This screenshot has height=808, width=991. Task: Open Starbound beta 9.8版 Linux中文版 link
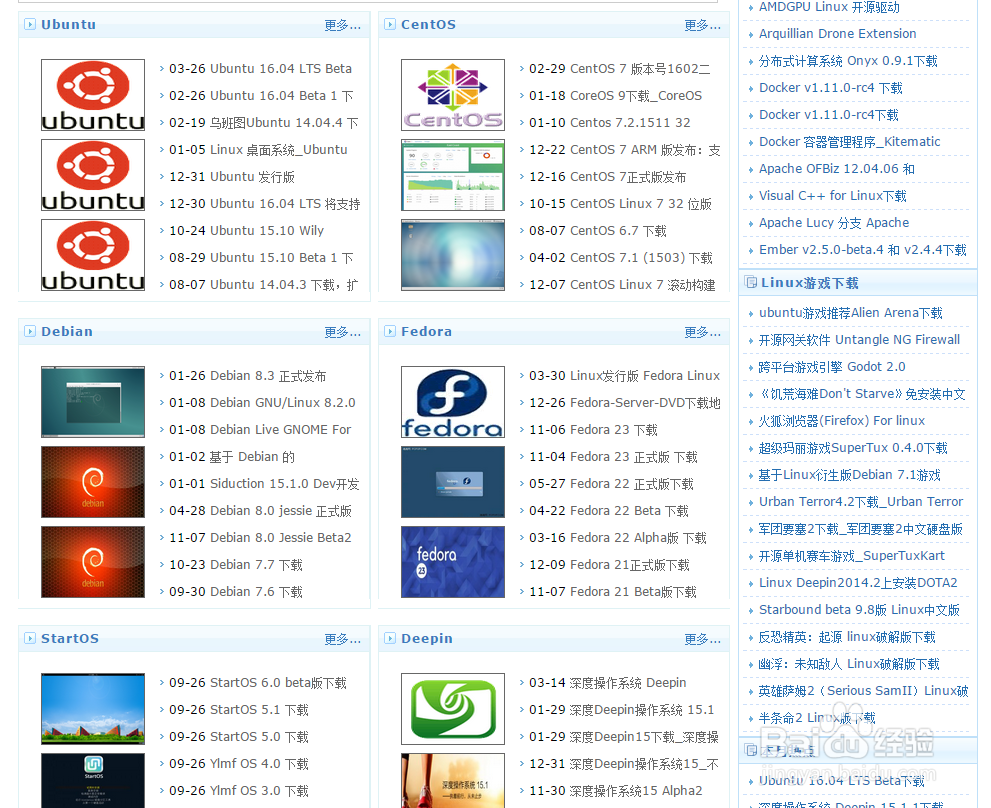coord(860,610)
